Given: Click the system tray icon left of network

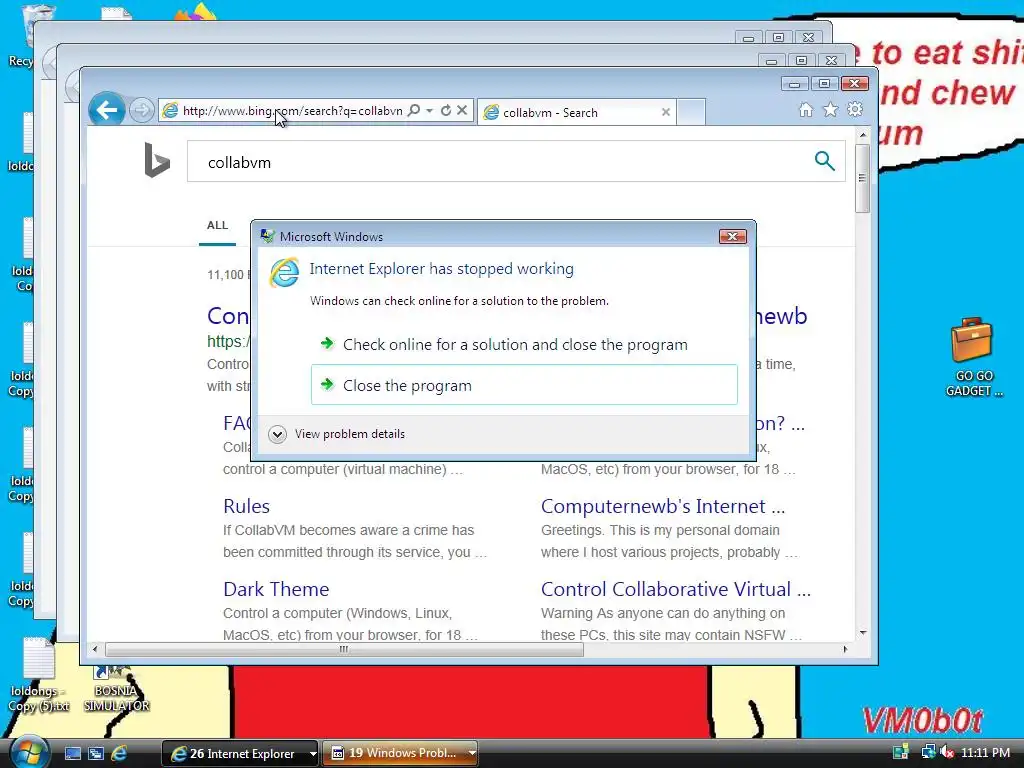Looking at the screenshot, I should coord(901,752).
